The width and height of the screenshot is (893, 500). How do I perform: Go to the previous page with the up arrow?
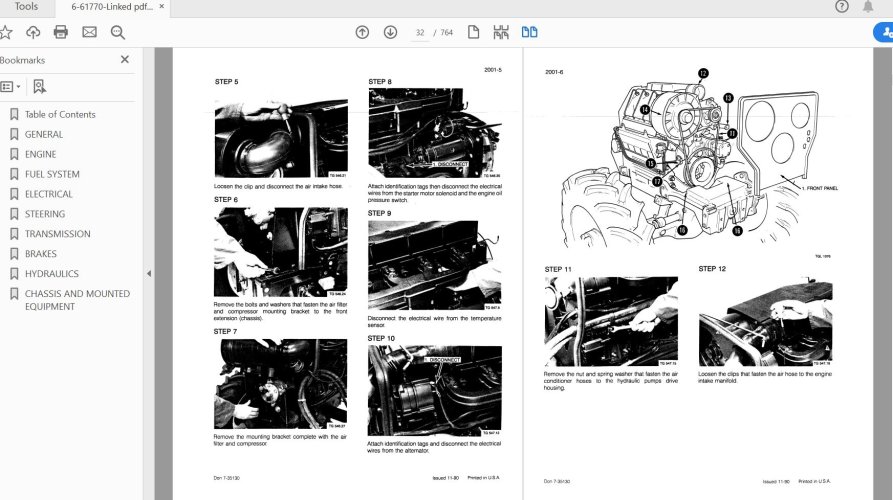tap(362, 32)
